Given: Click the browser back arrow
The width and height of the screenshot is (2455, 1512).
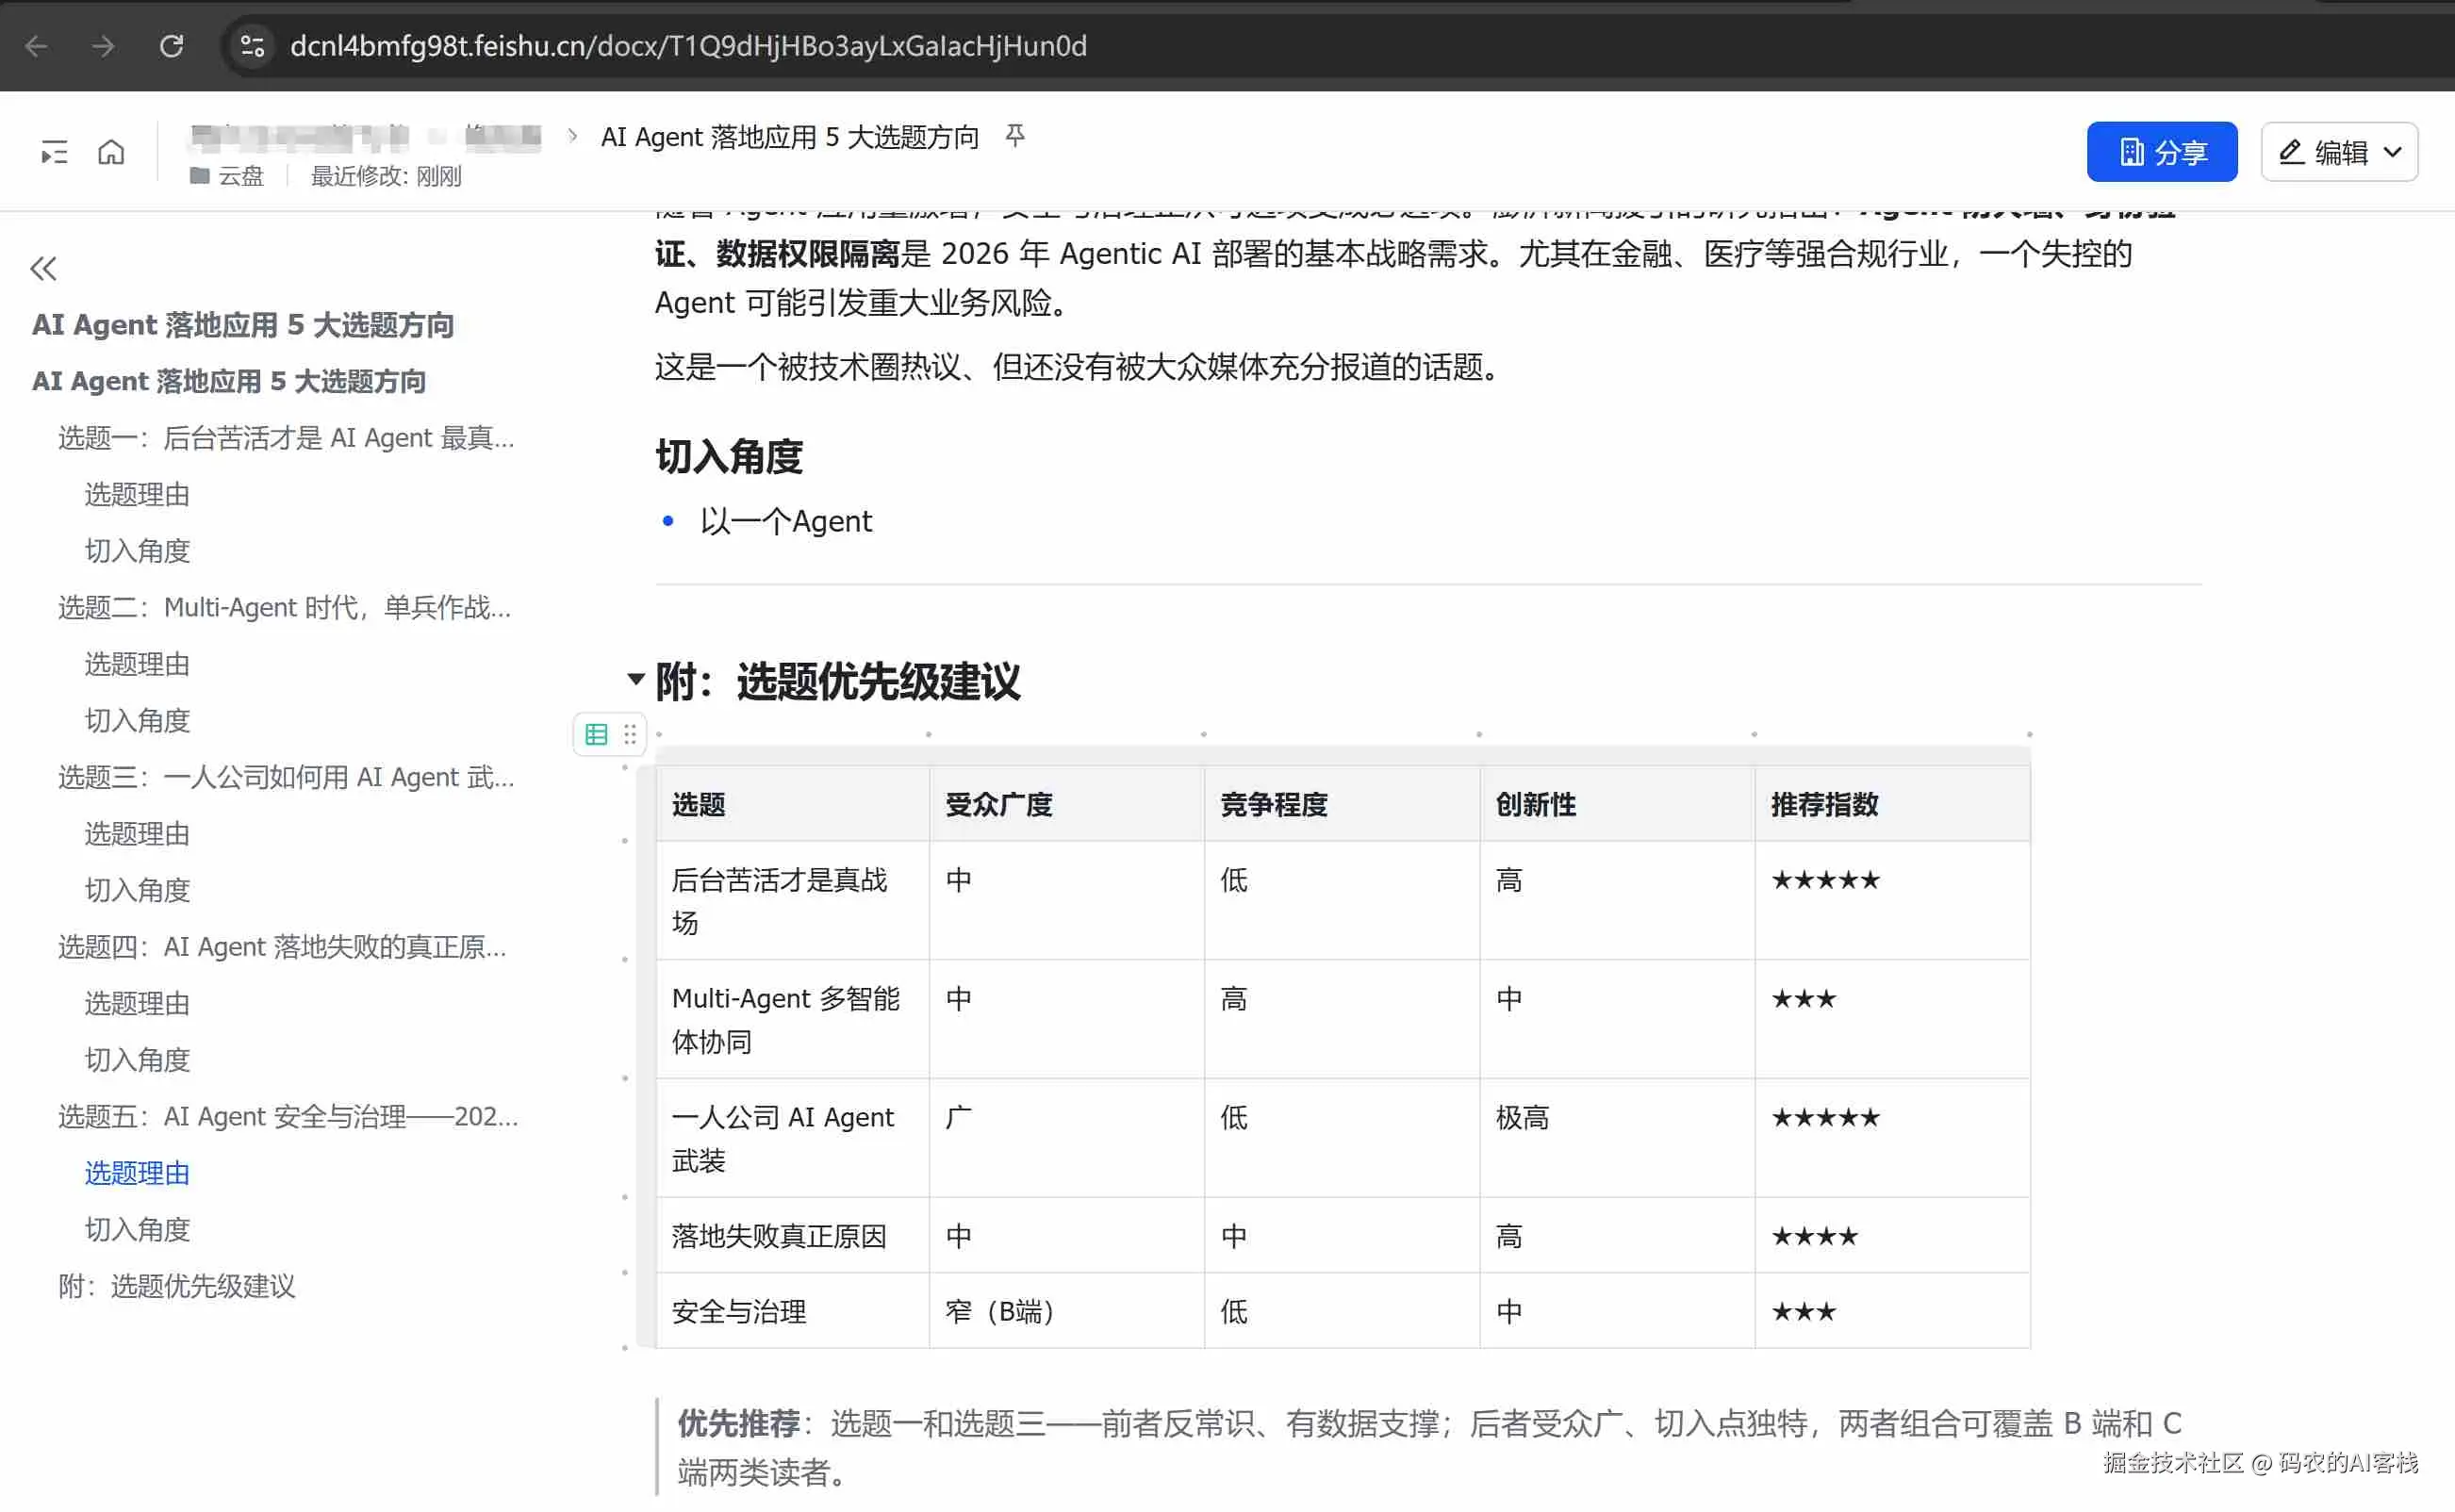Looking at the screenshot, I should click(37, 46).
